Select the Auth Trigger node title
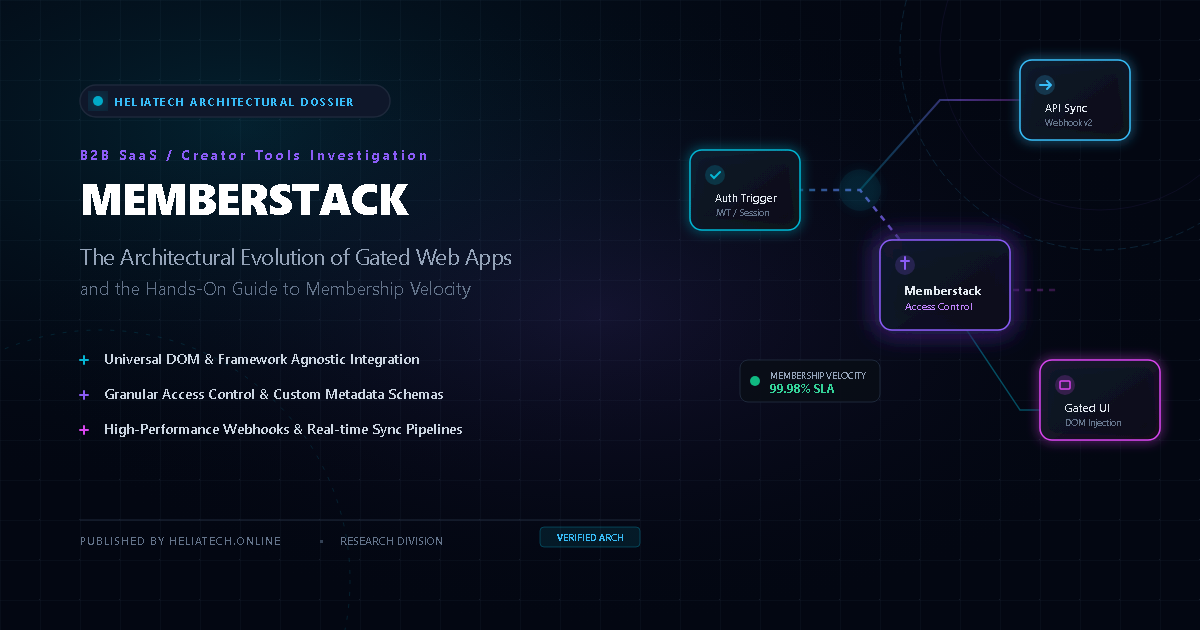This screenshot has height=630, width=1200. (x=746, y=198)
